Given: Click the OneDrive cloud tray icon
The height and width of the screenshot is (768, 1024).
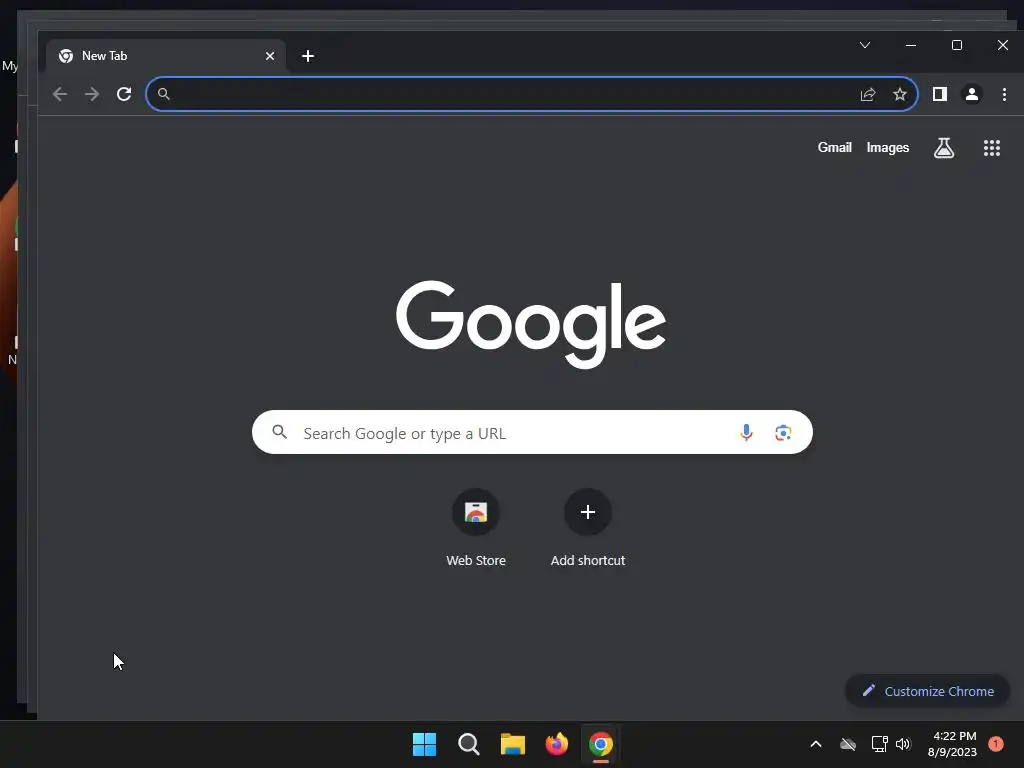Looking at the screenshot, I should click(x=848, y=744).
